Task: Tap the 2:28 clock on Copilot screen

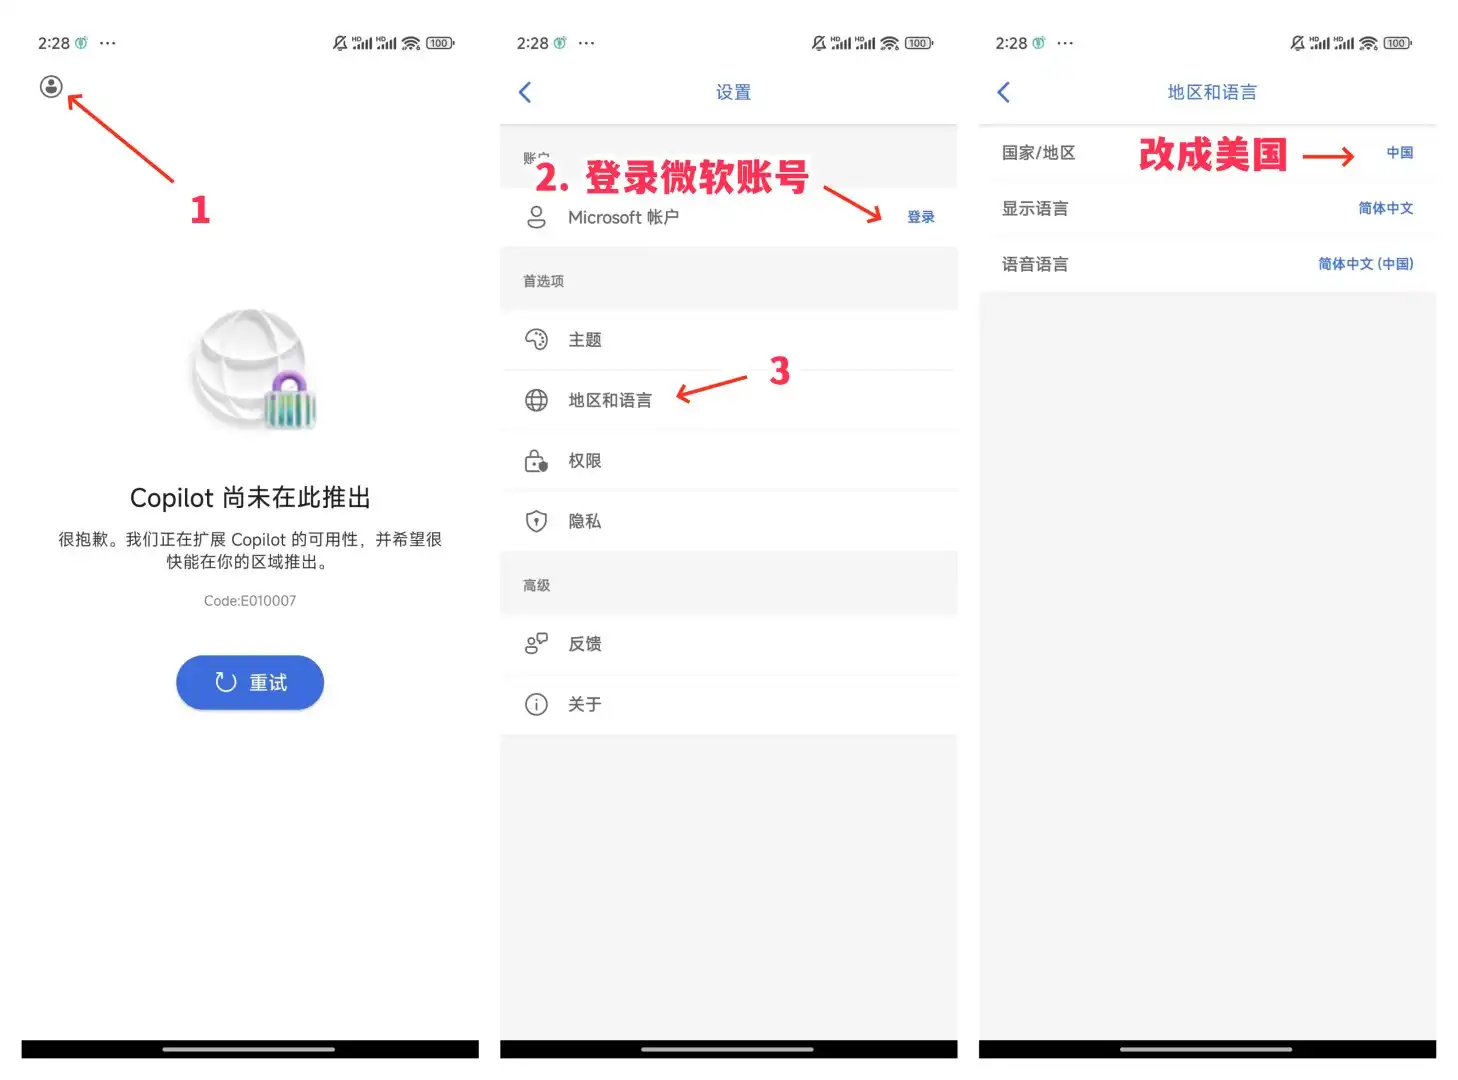Action: tap(54, 43)
